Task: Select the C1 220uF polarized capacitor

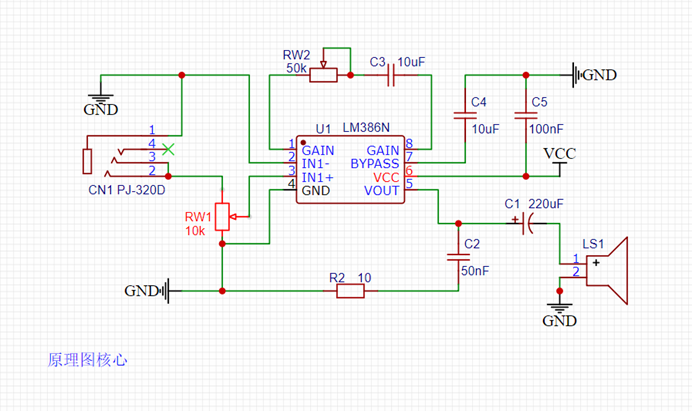Action: pyautogui.click(x=526, y=223)
